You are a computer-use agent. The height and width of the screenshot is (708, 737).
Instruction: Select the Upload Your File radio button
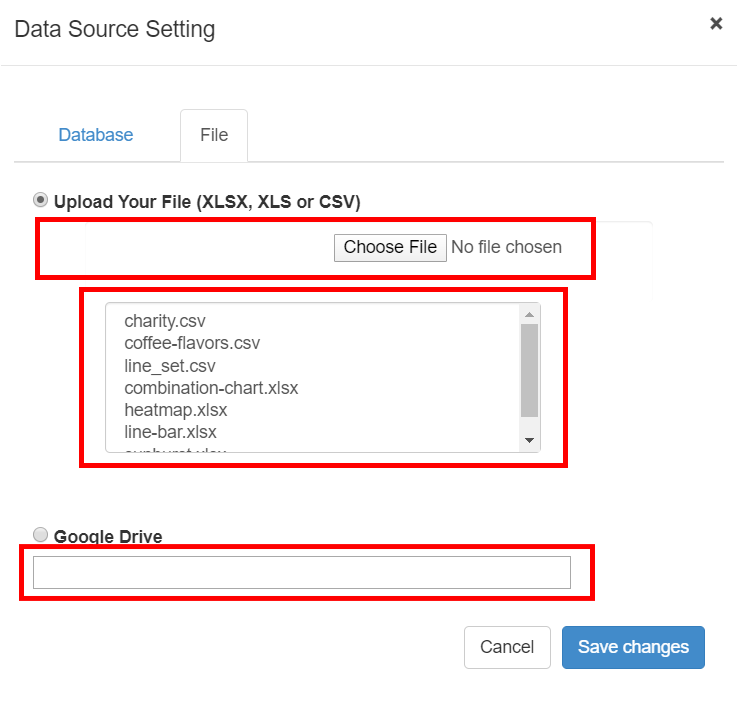41,199
